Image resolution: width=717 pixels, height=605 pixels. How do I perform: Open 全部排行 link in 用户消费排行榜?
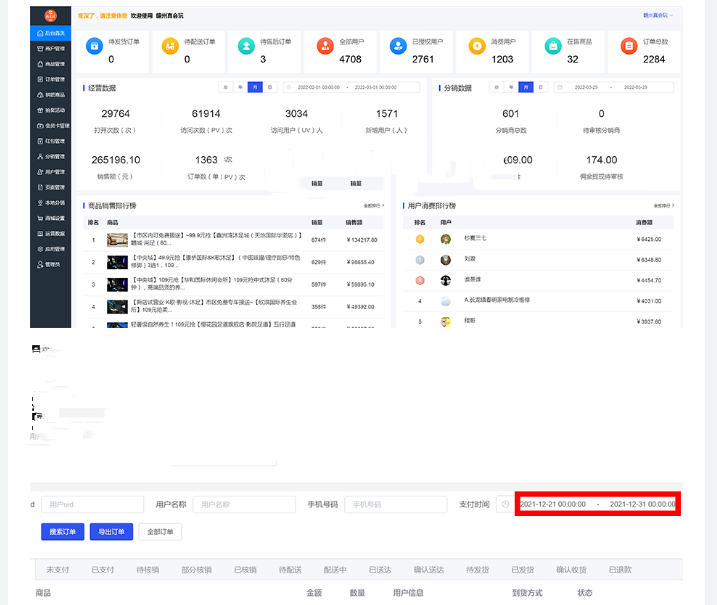click(662, 206)
